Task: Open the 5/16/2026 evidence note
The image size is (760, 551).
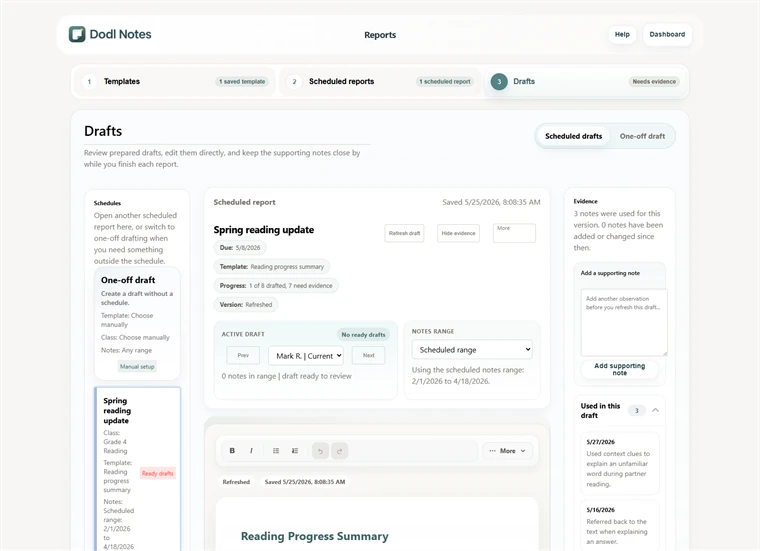Action: point(619,525)
